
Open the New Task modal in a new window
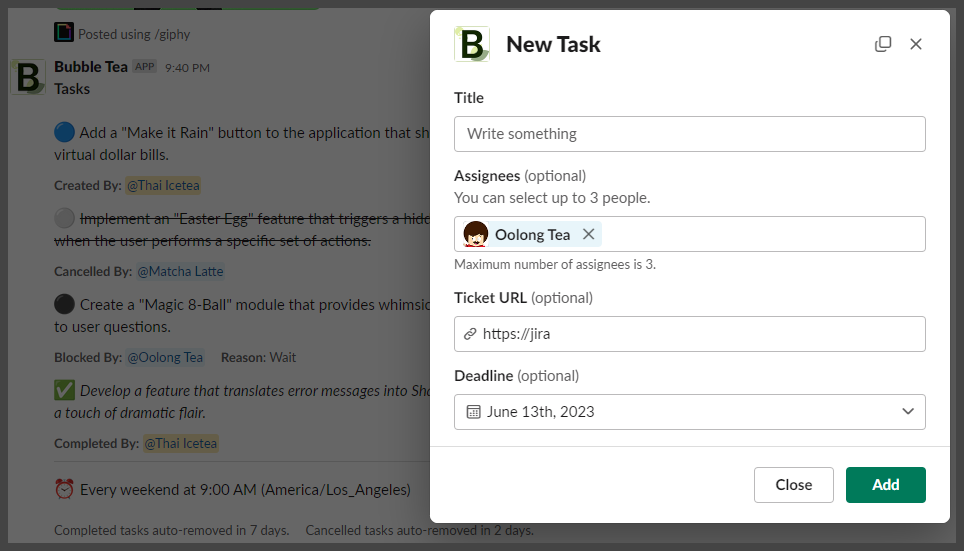click(x=883, y=44)
